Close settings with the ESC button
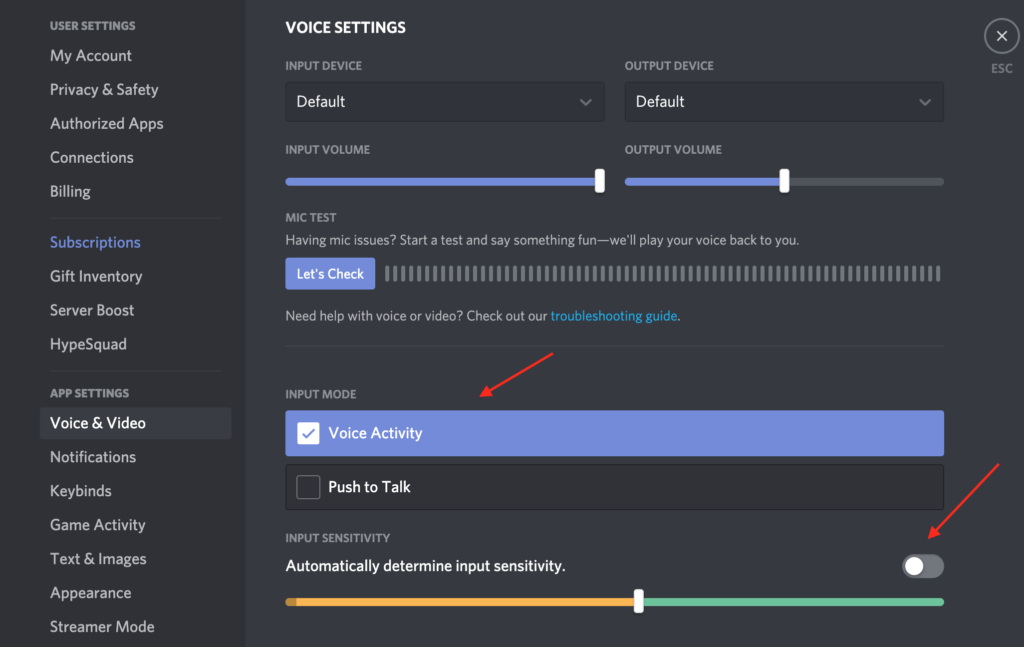The image size is (1024, 647). pyautogui.click(x=1001, y=36)
